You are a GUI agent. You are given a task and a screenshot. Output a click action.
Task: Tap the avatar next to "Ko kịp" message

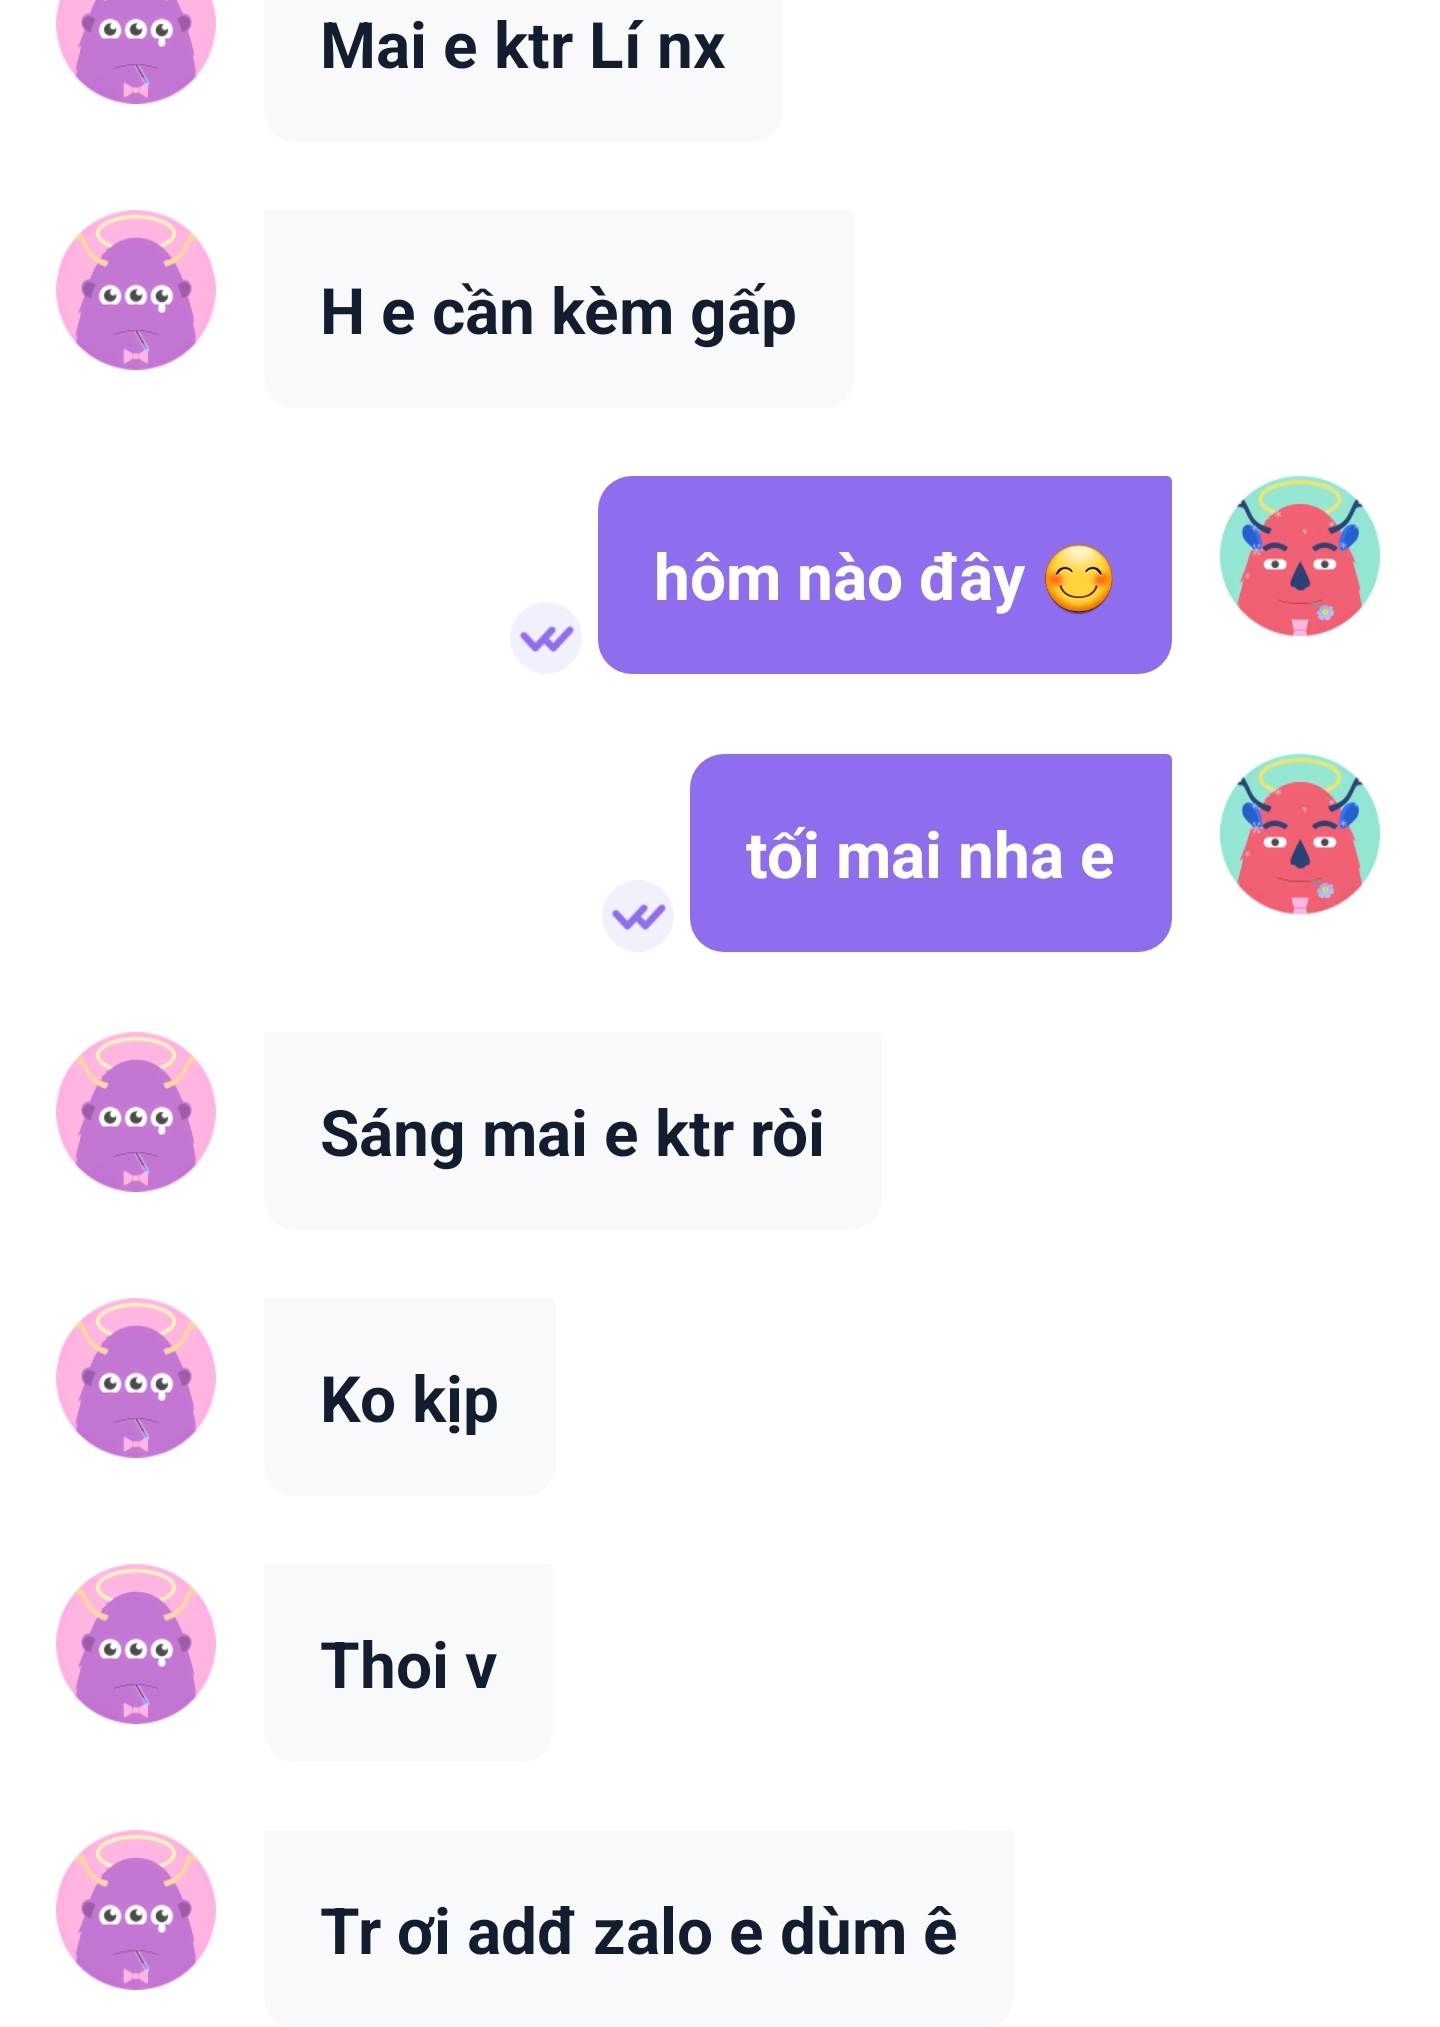136,1378
